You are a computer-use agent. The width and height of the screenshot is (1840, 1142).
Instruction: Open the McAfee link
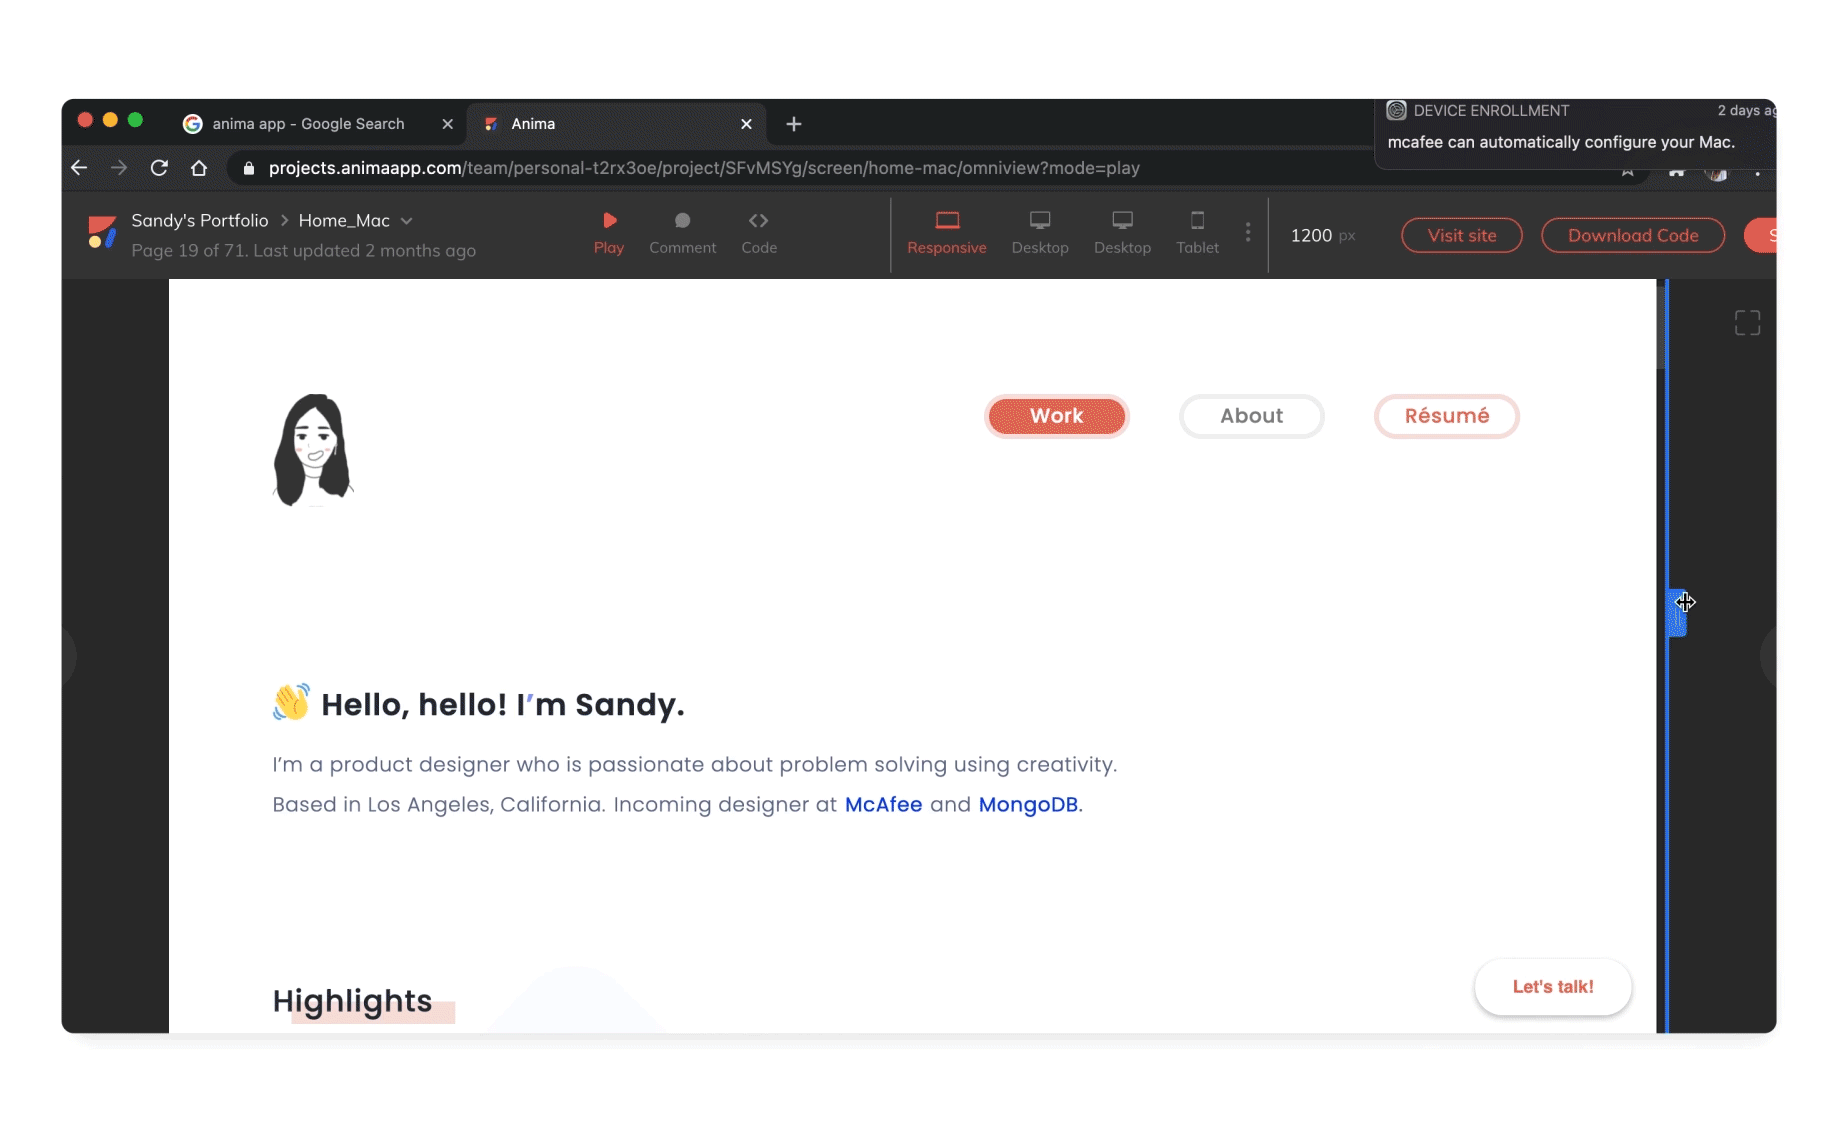pos(883,805)
